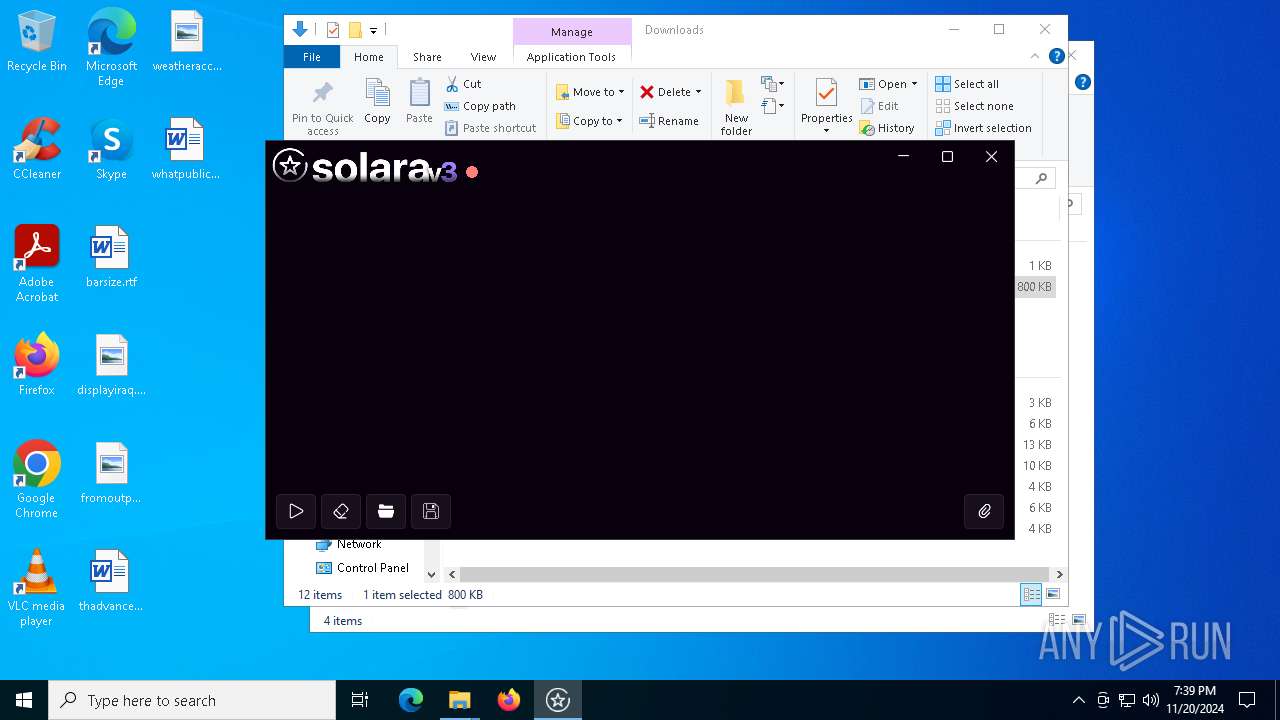This screenshot has height=720, width=1280.
Task: Select Control Panel in the navigation pane
Action: tap(362, 568)
